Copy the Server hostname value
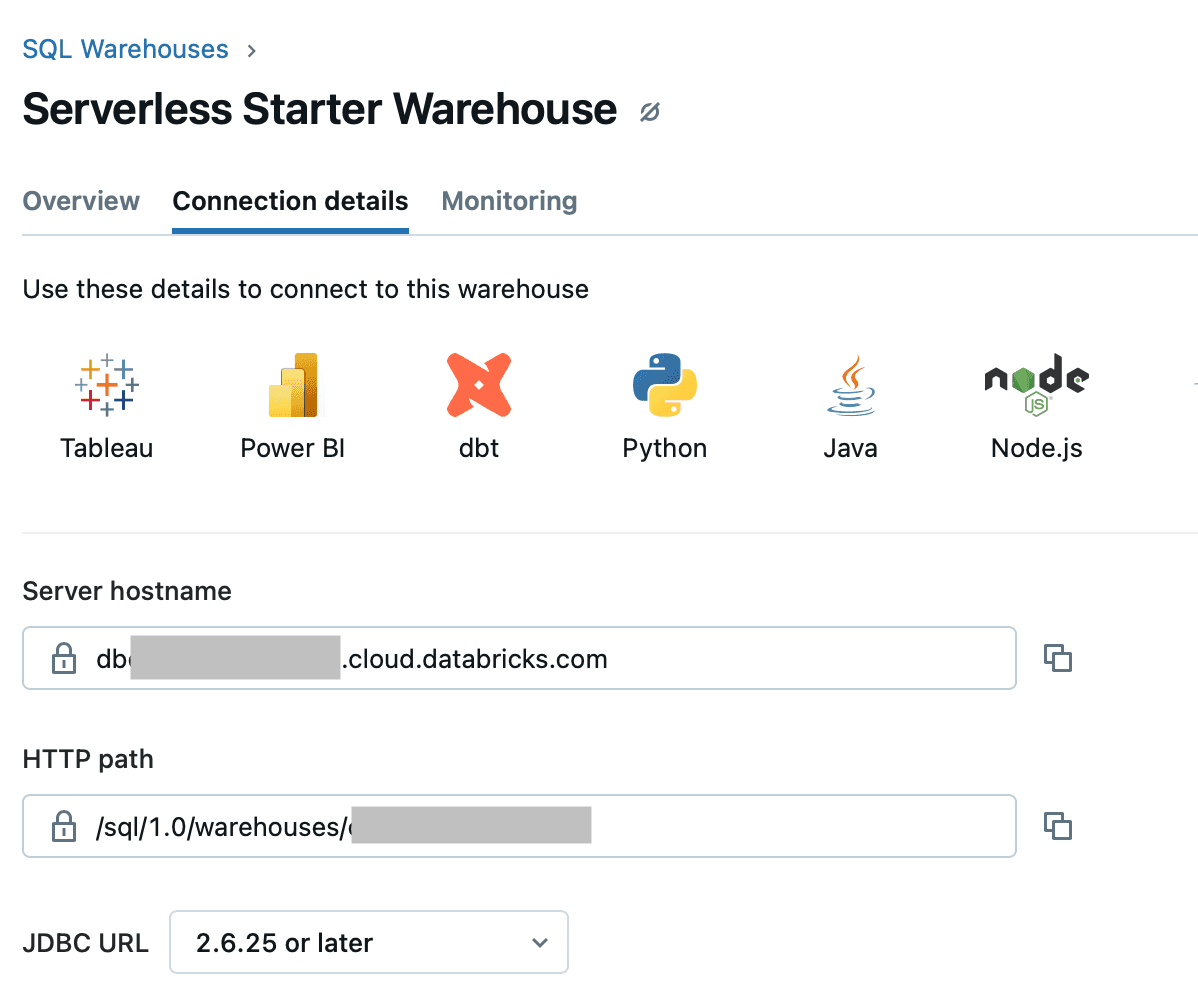The height and width of the screenshot is (994, 1198). [1058, 658]
